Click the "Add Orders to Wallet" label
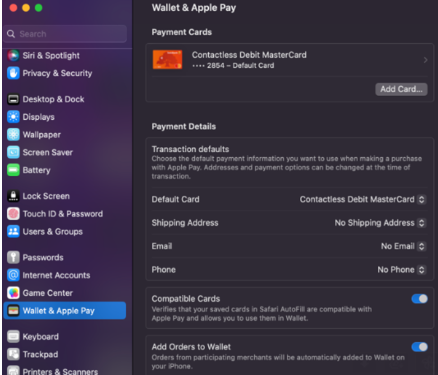Screen dimensions: 438x375 pos(191,347)
